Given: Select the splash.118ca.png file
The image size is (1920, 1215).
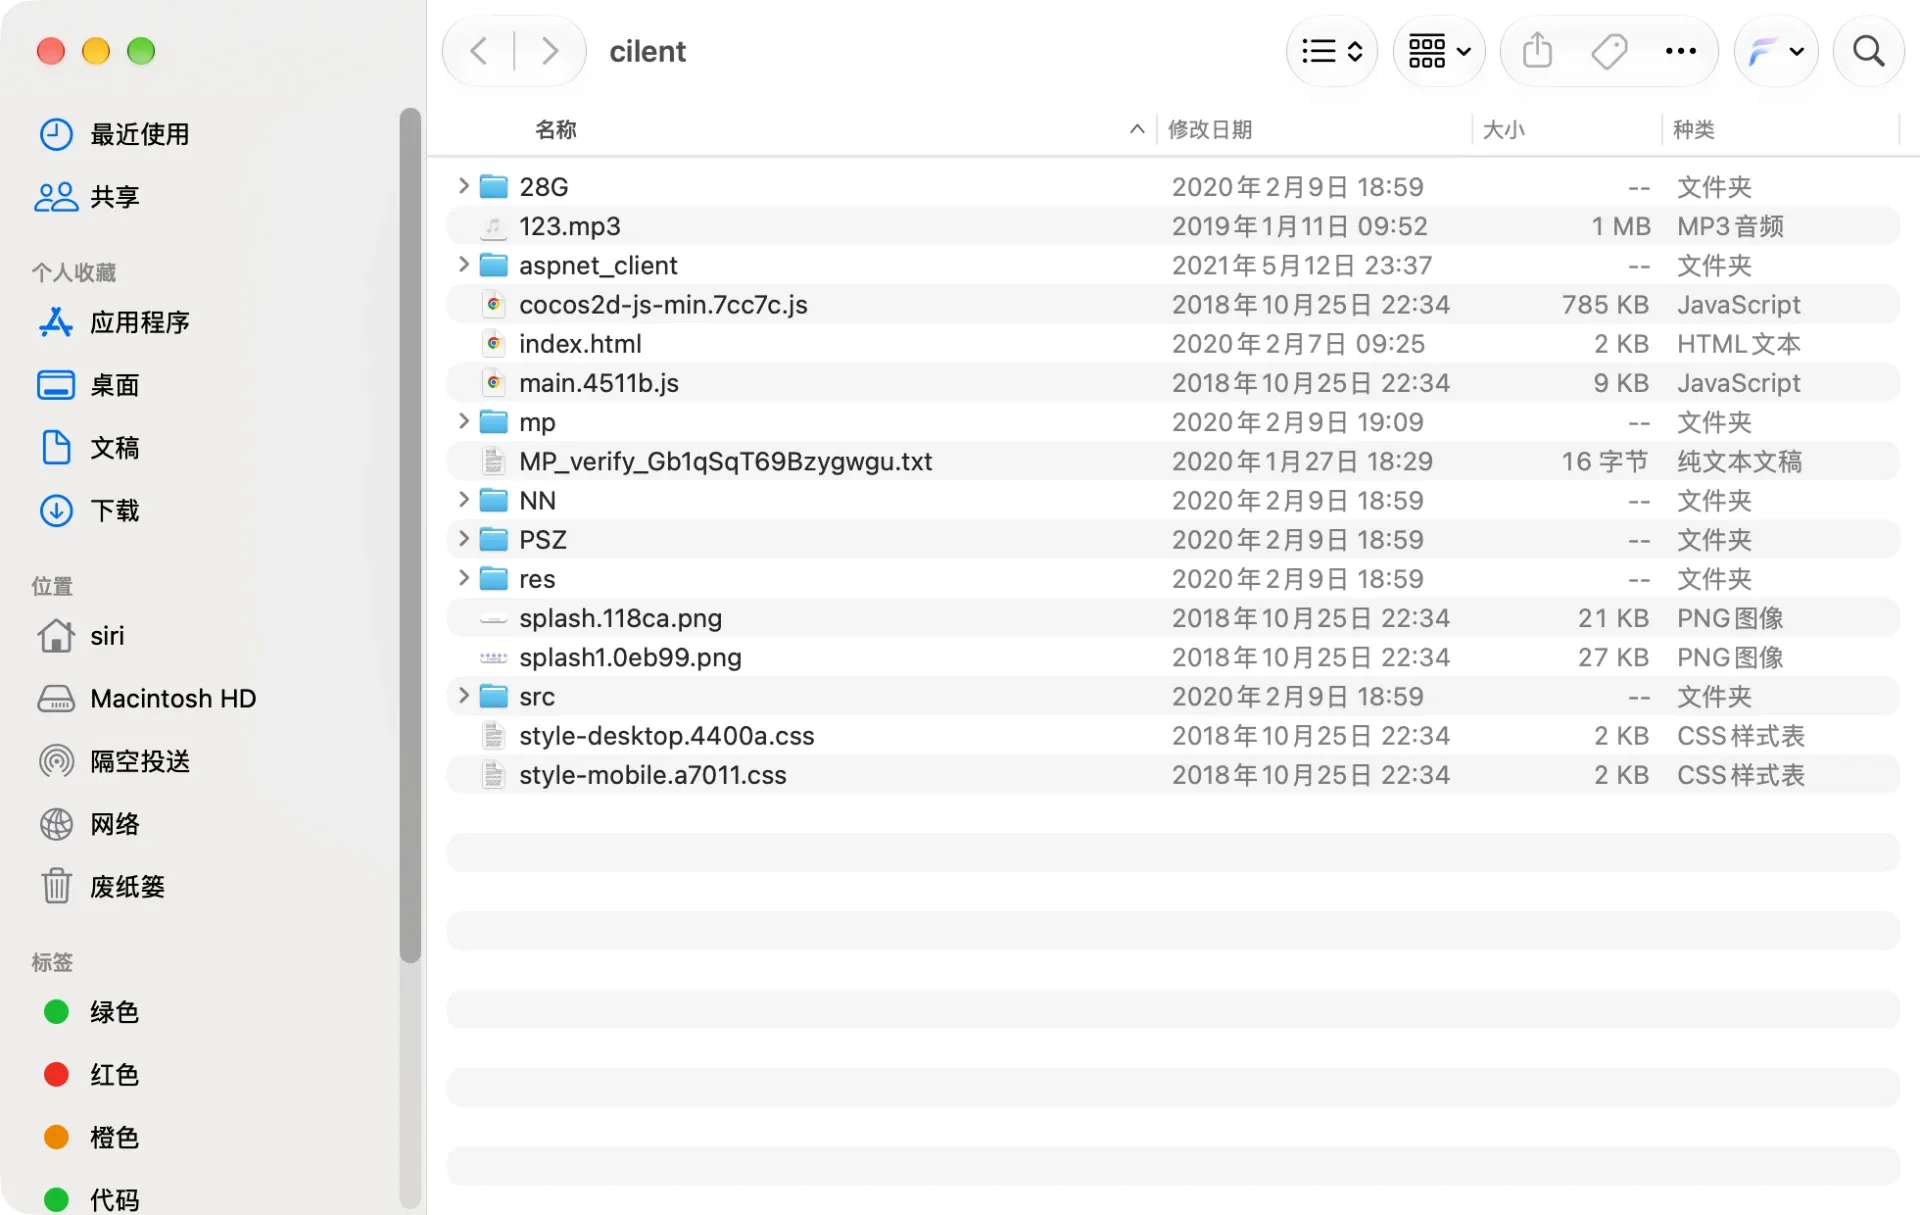Looking at the screenshot, I should (1173, 618).
